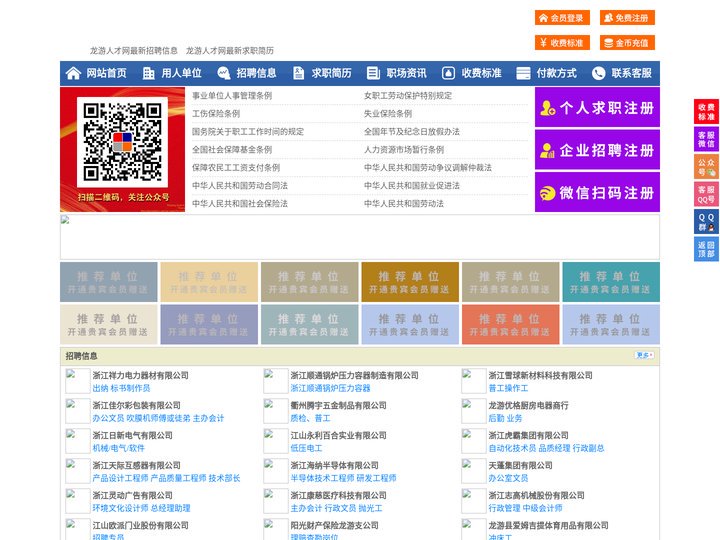Viewport: 720px width, 540px height.
Task: Open 龙游人才网最新求职简历 link
Action: pyautogui.click(x=230, y=51)
